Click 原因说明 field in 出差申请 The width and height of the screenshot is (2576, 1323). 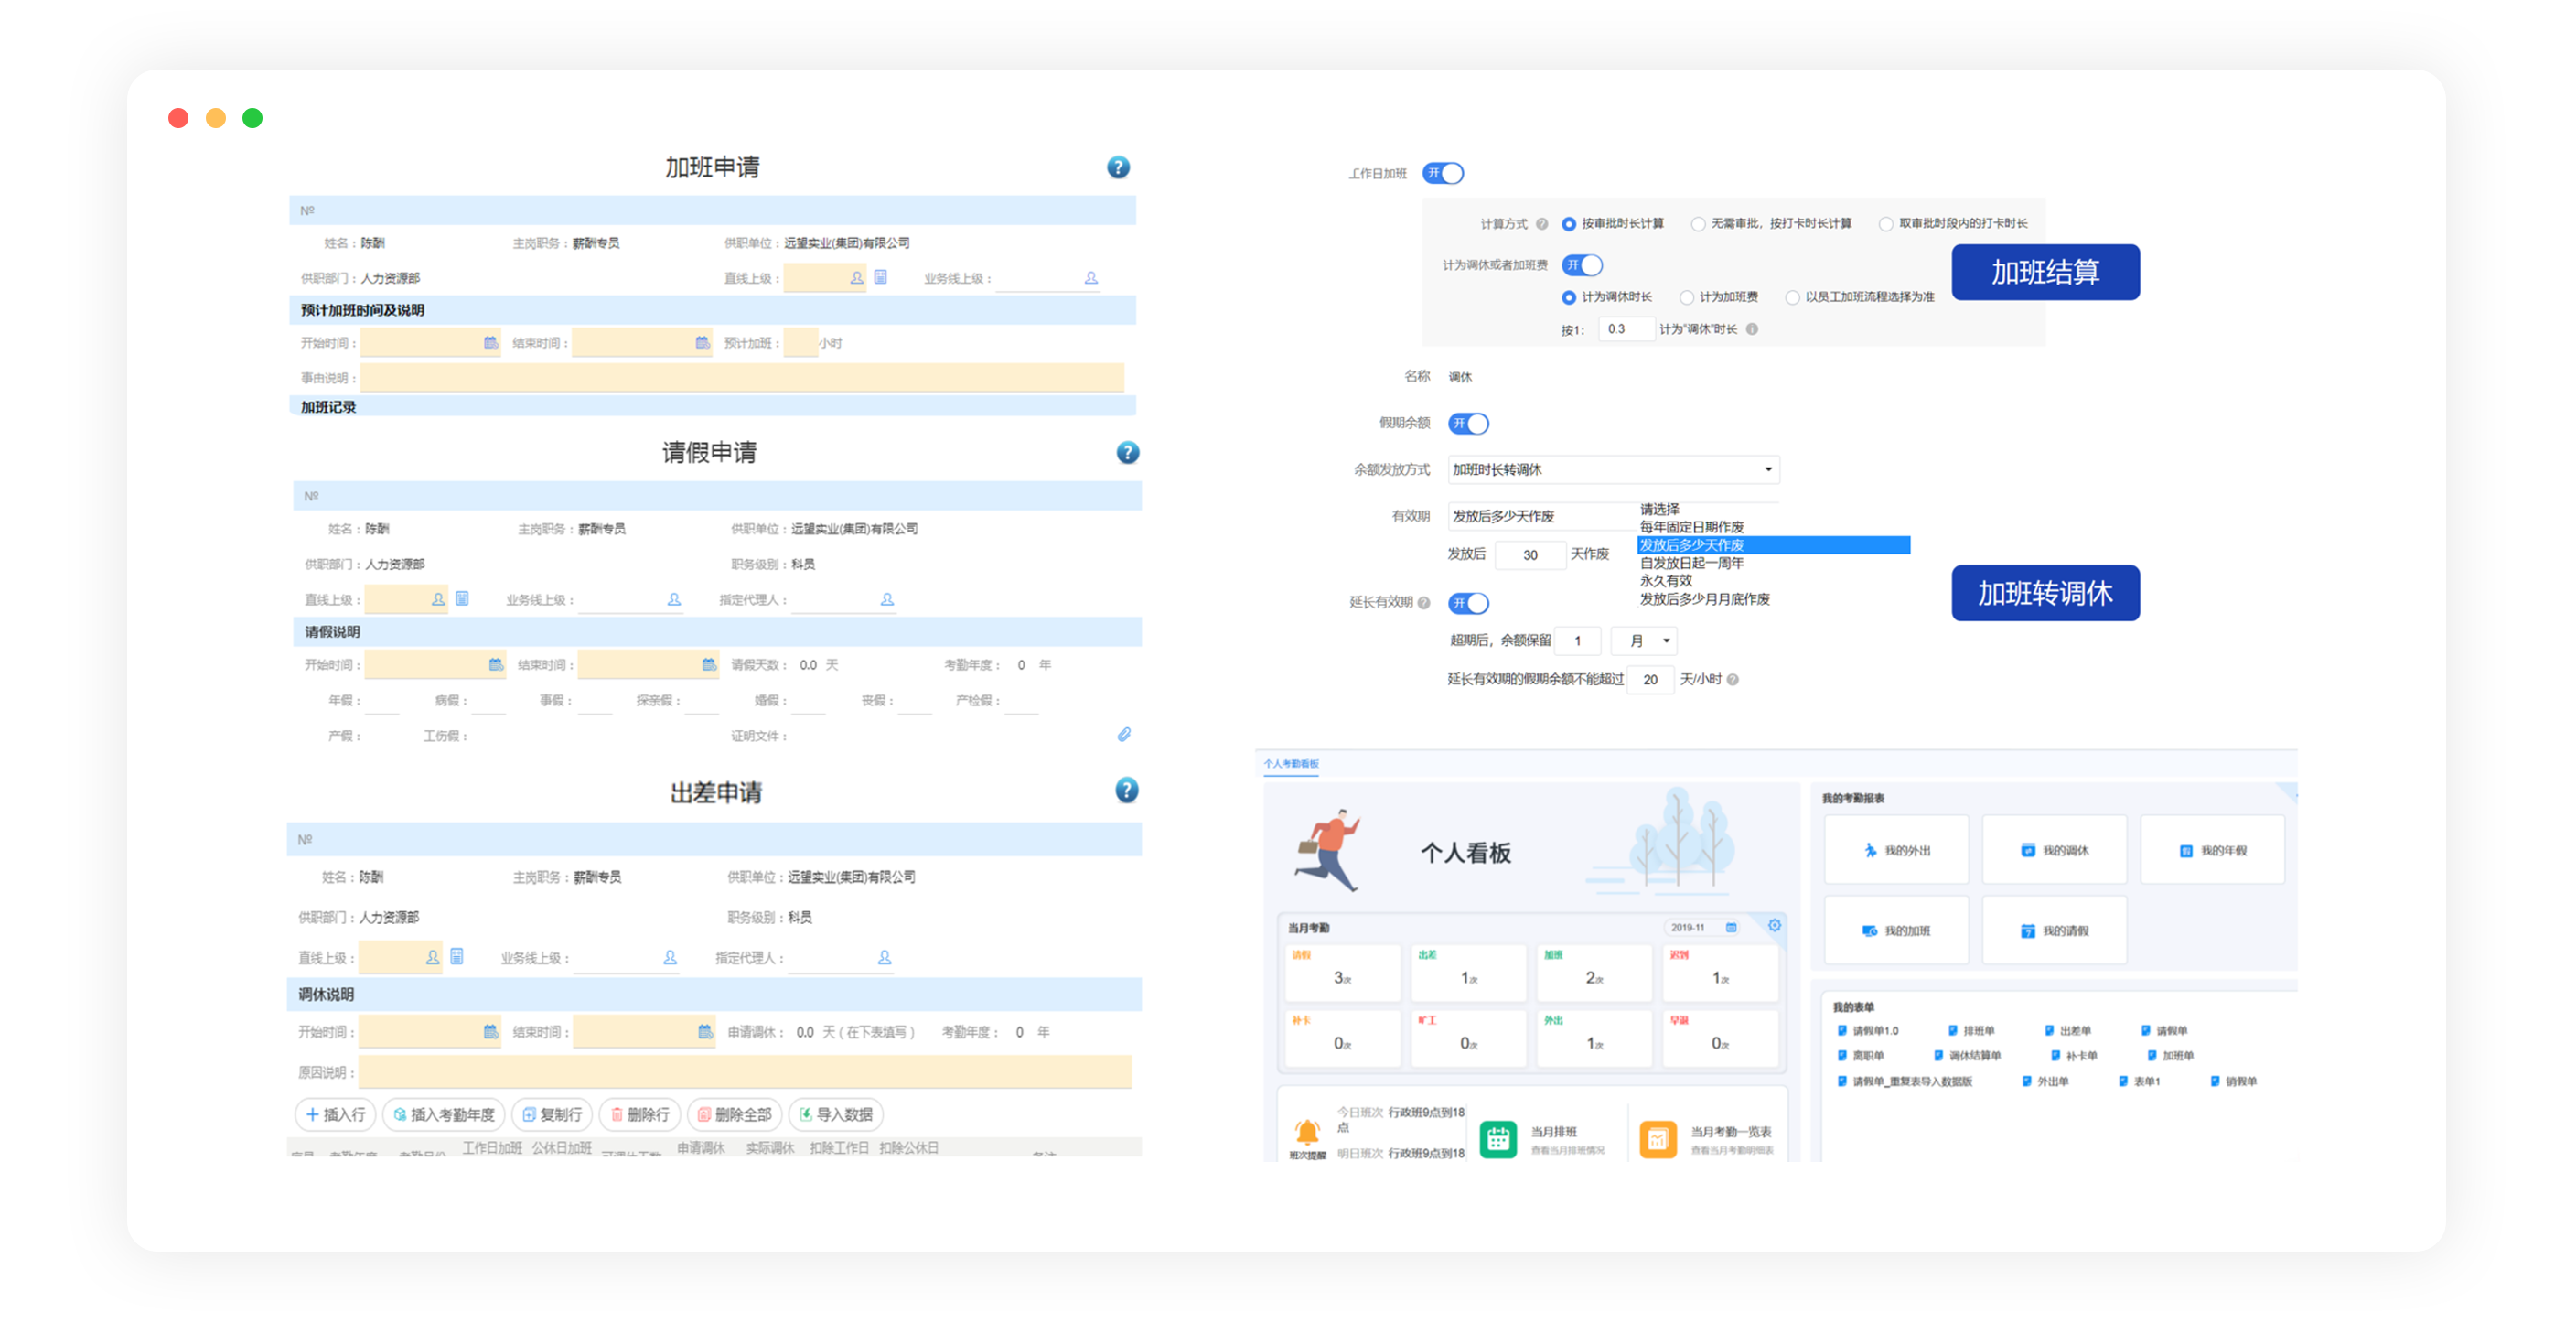(745, 1072)
